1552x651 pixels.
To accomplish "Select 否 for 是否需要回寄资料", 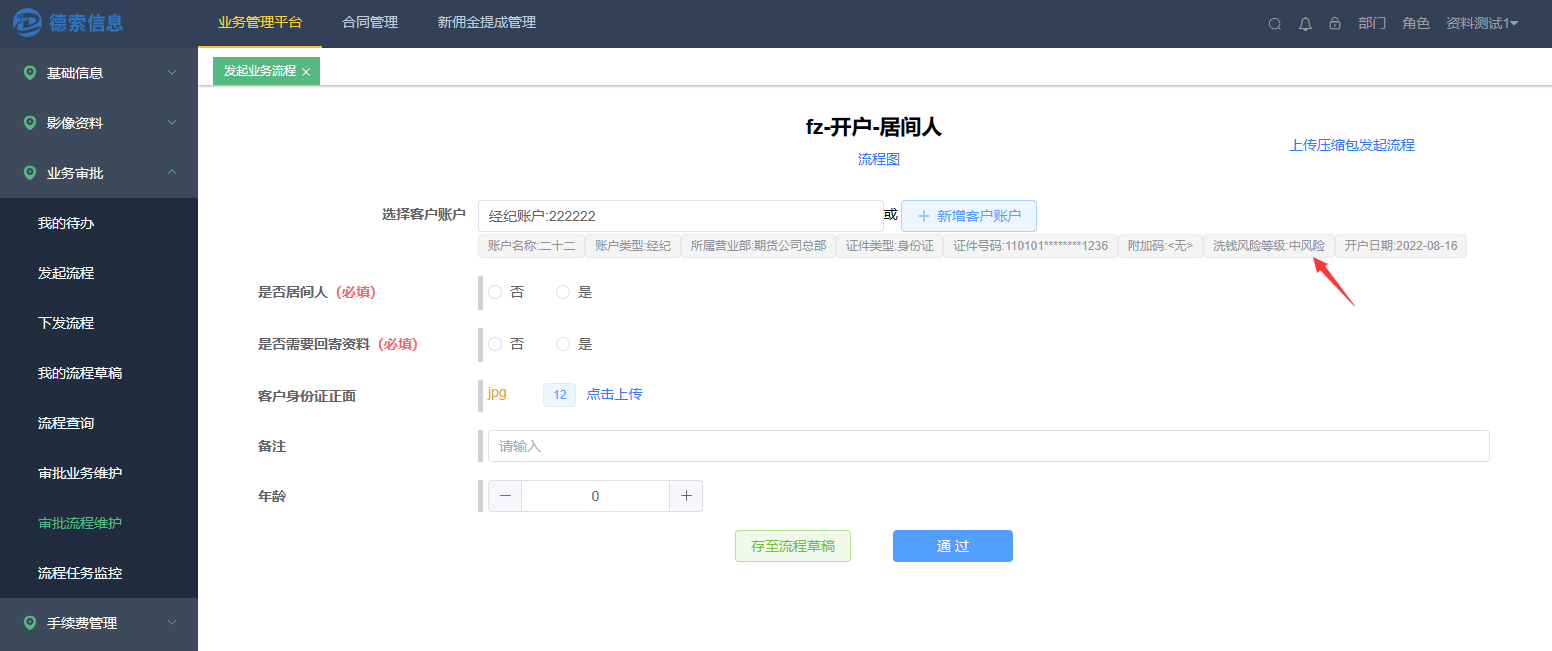I will 495,344.
